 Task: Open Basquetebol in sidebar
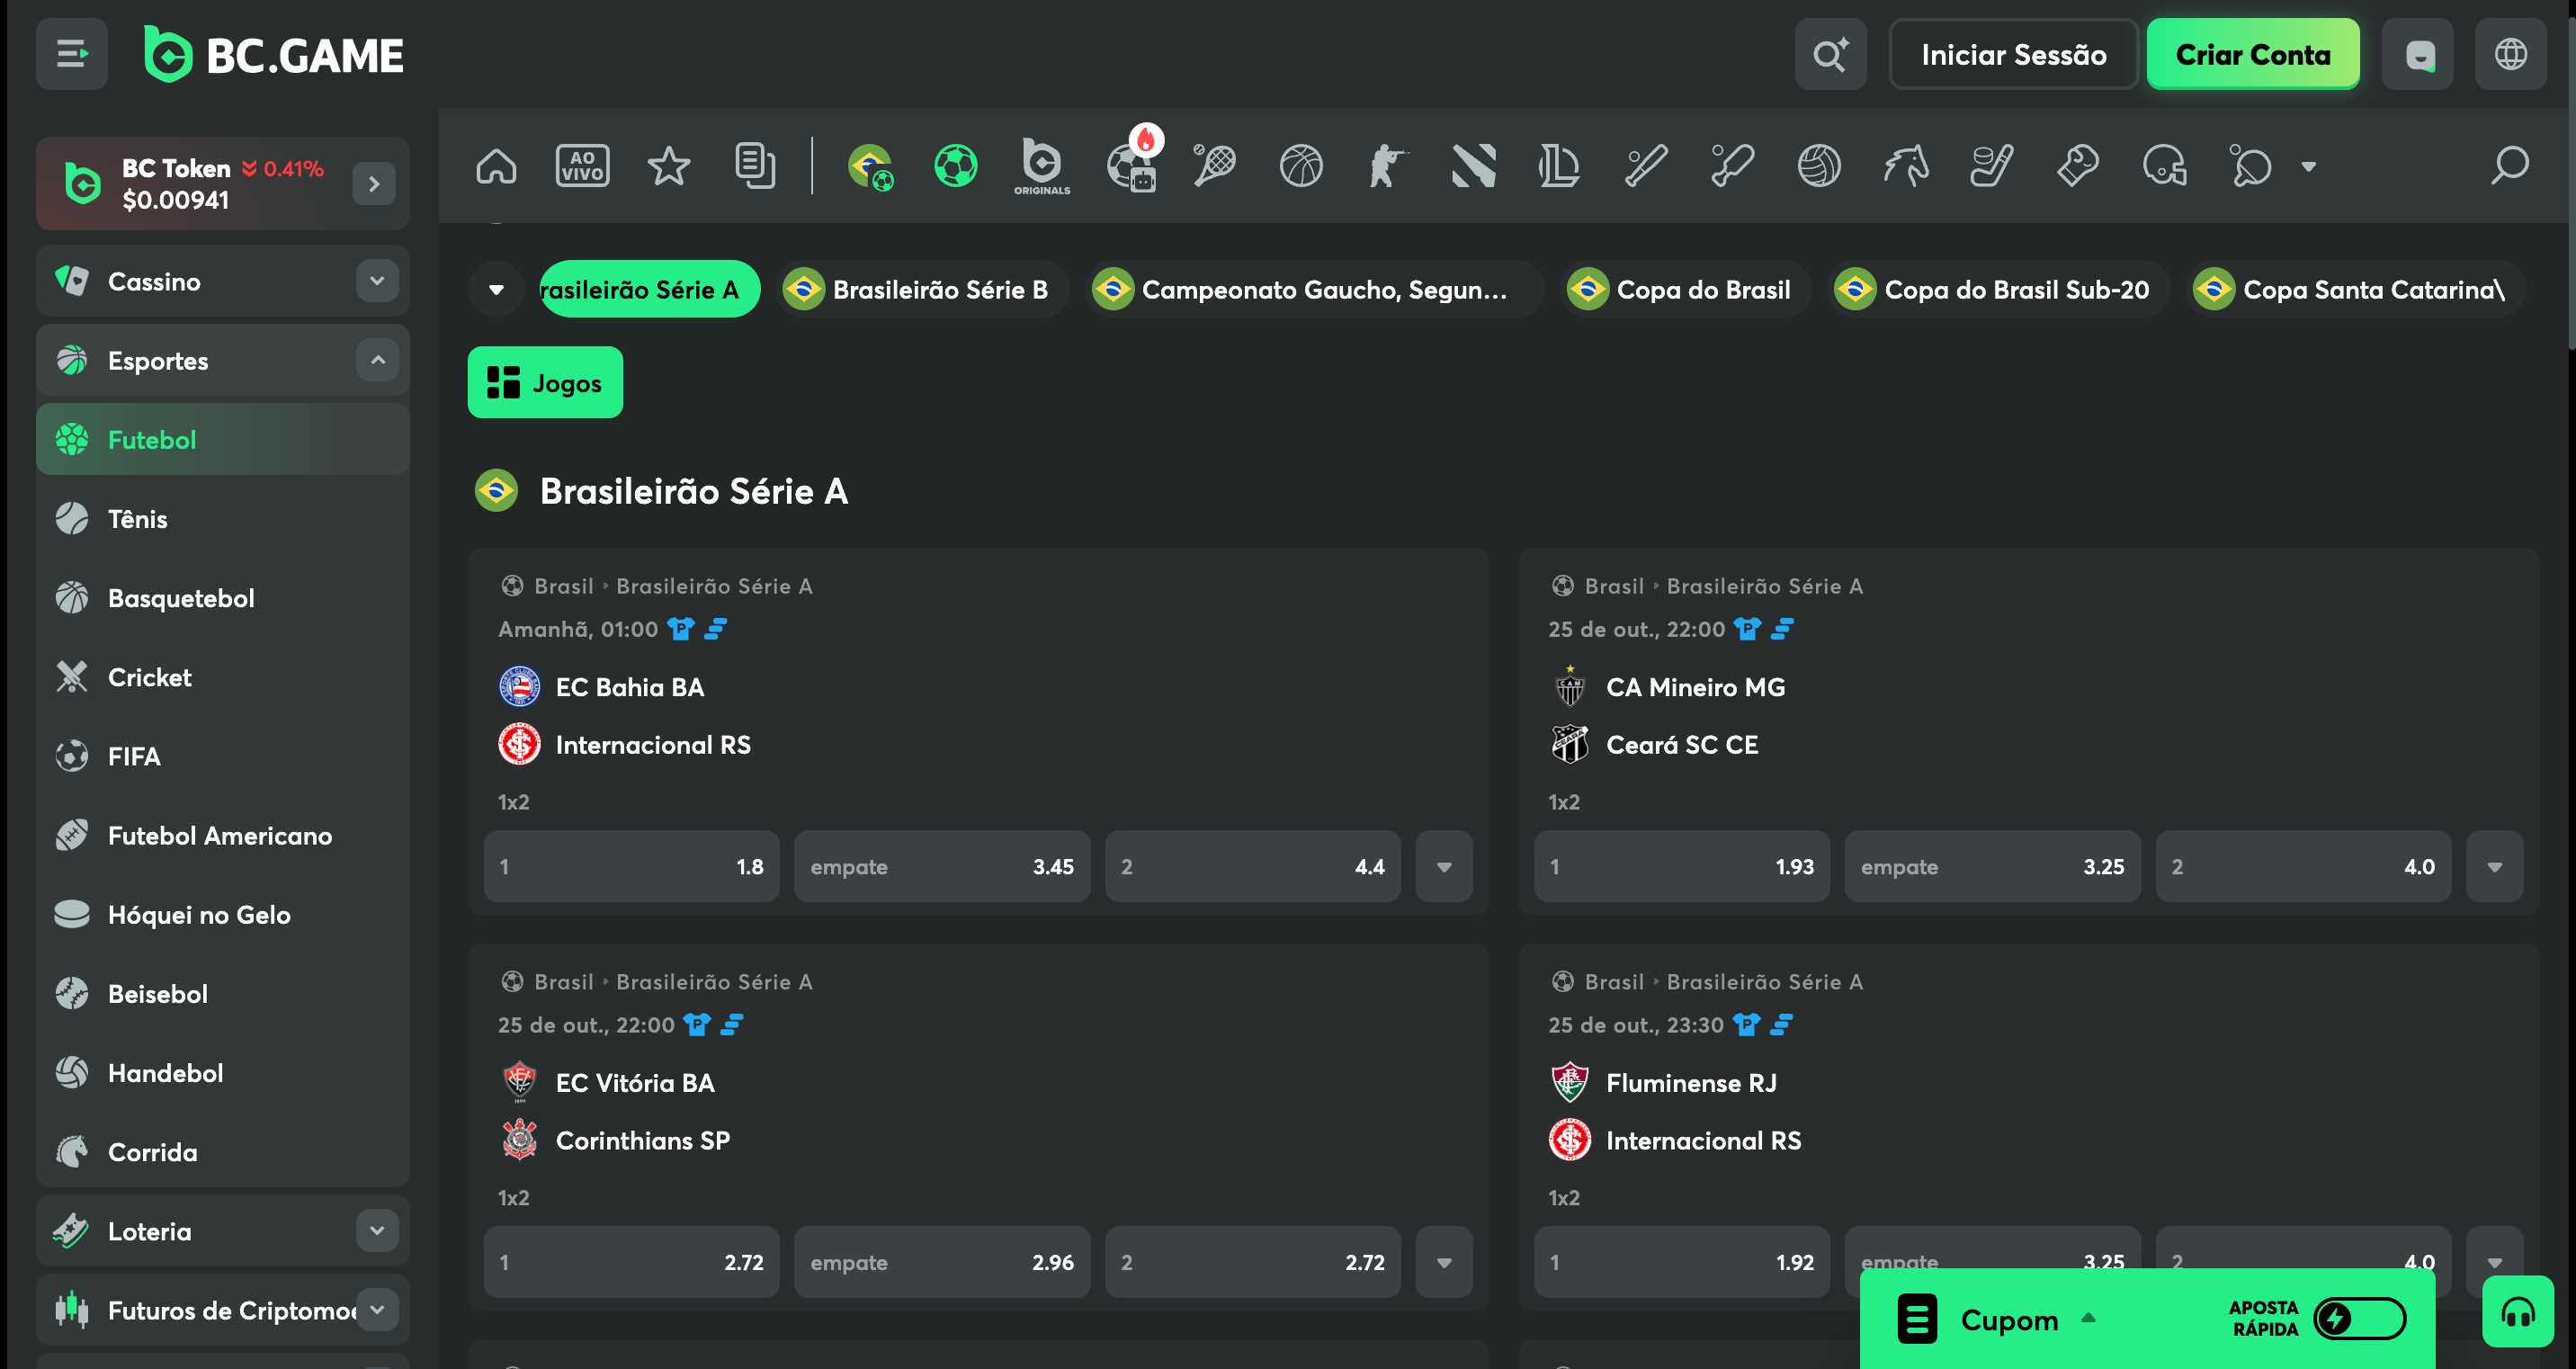click(222, 598)
